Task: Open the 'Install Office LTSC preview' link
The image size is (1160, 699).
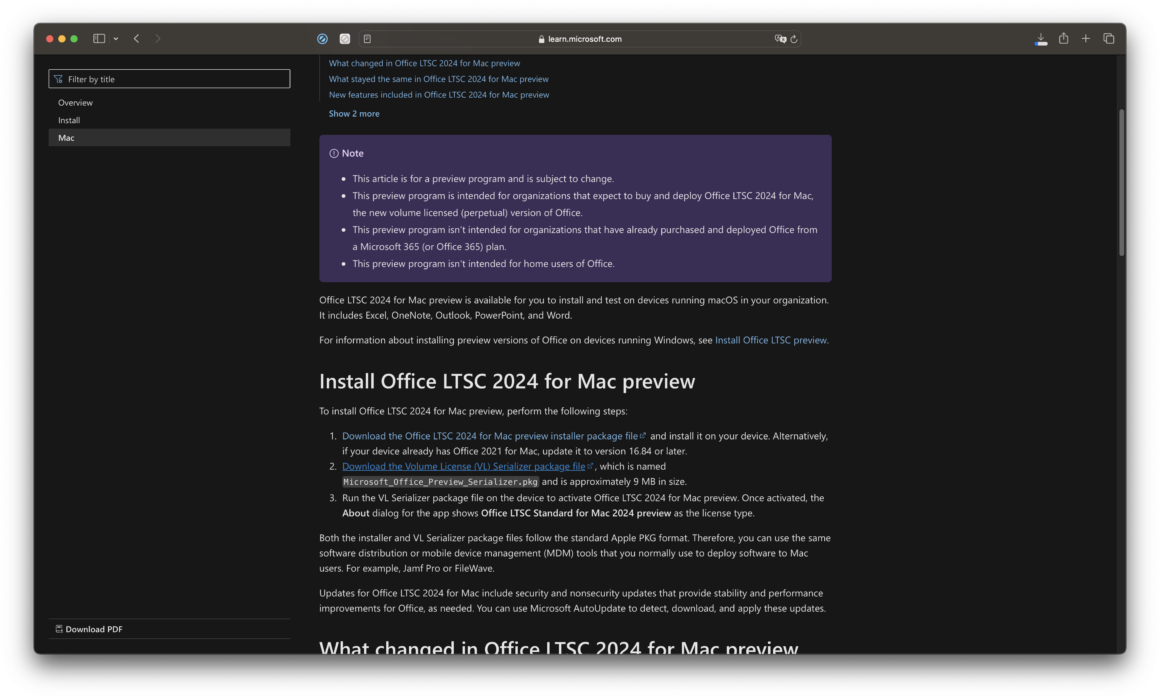Action: click(x=771, y=340)
